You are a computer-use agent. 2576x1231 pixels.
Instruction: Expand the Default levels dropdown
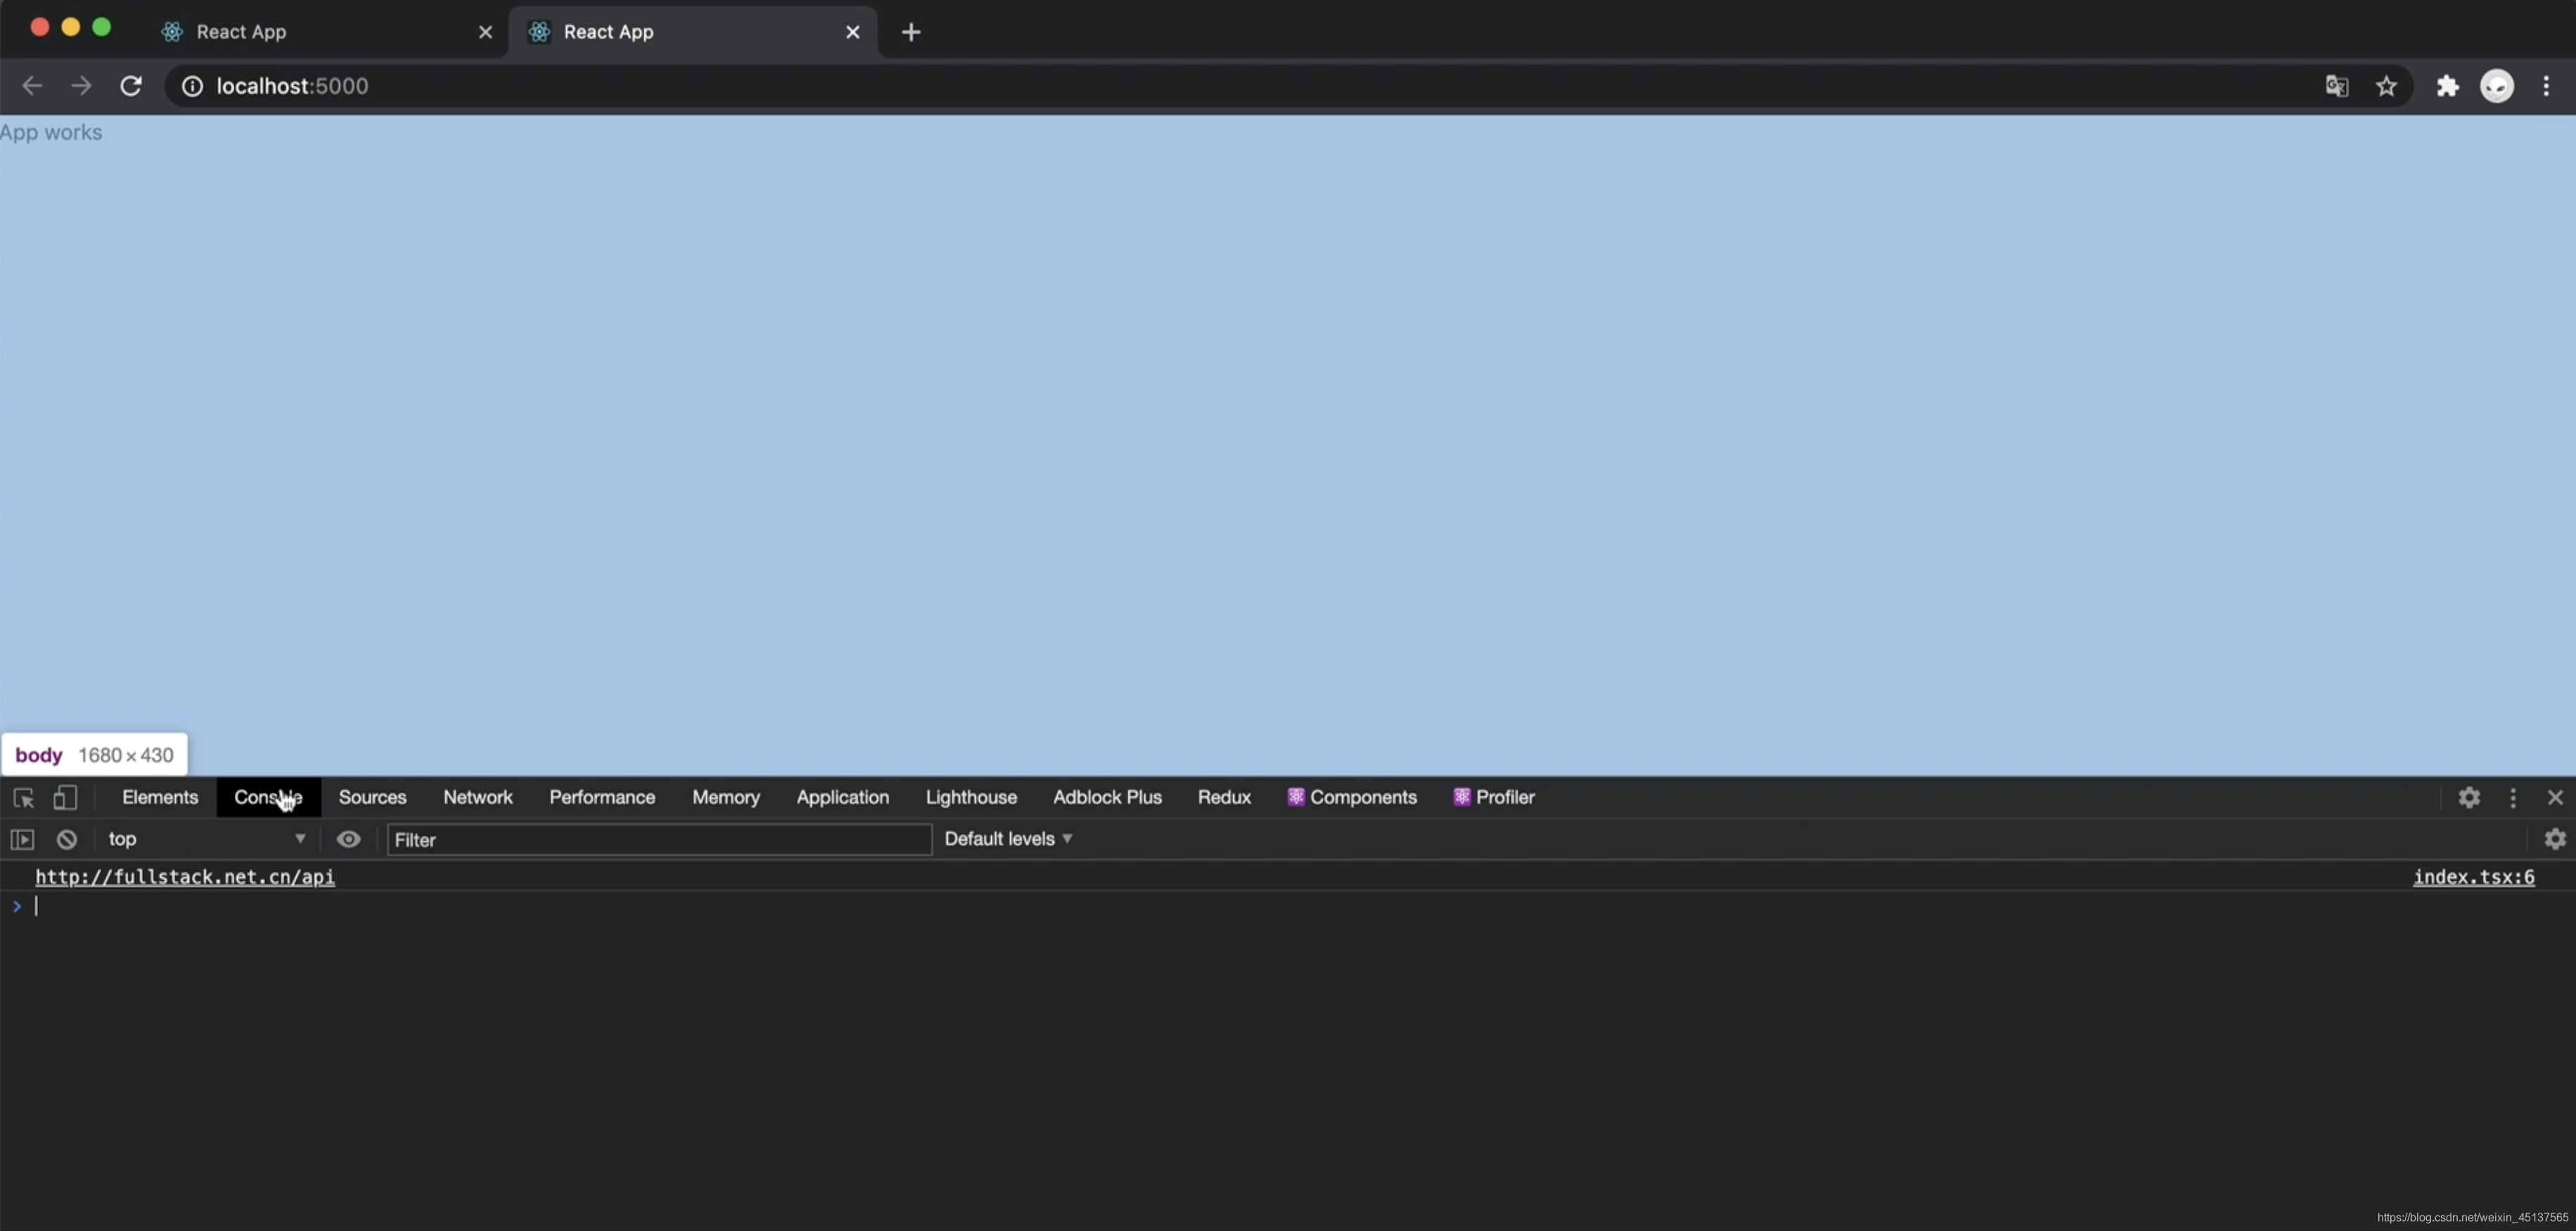[x=1008, y=840]
